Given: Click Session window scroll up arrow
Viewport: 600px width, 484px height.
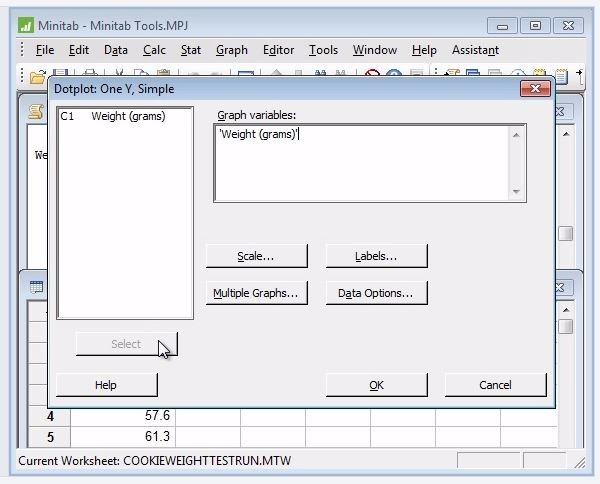Looking at the screenshot, I should tap(566, 134).
